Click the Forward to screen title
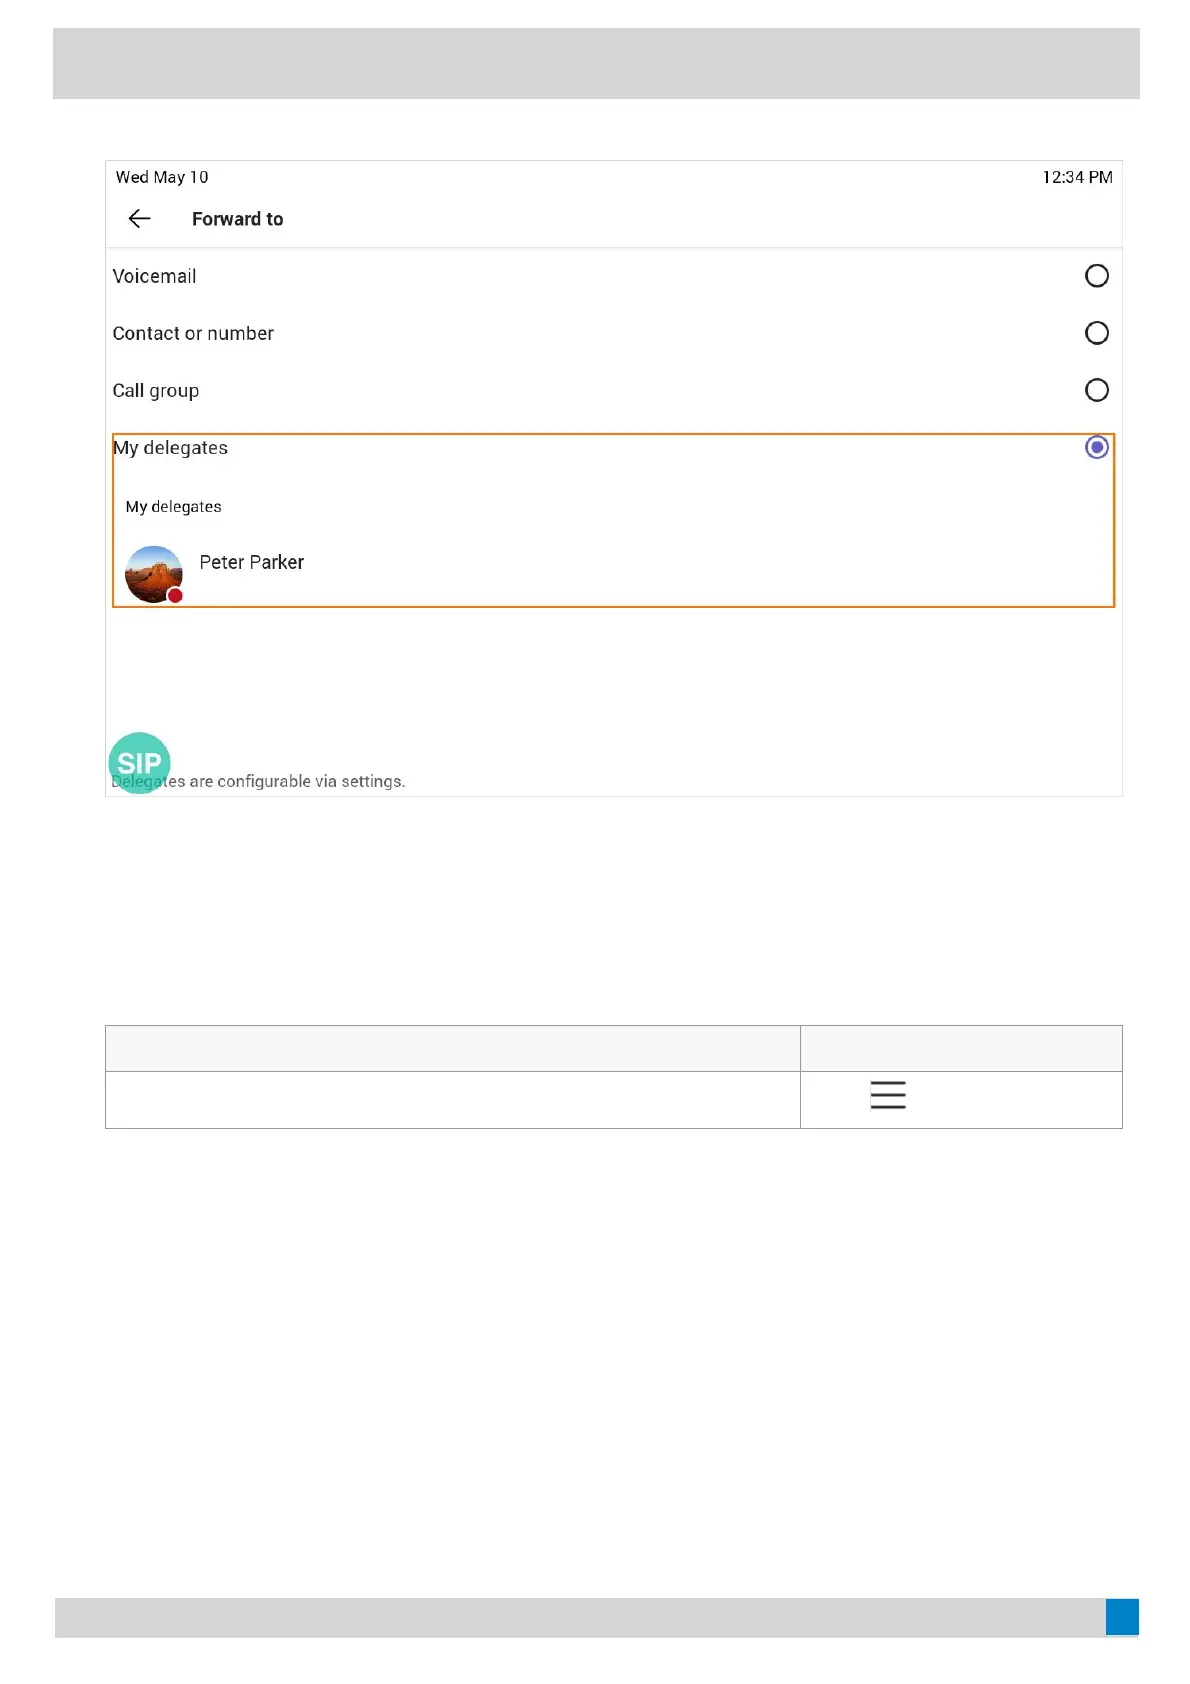Image resolution: width=1190 pixels, height=1684 pixels. click(x=237, y=219)
